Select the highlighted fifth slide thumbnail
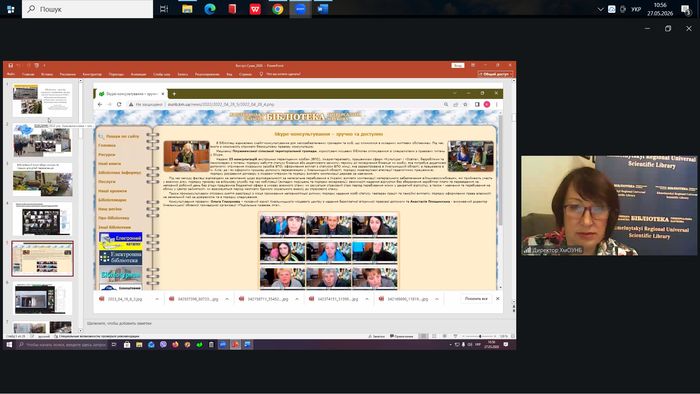Image resolution: width=700 pixels, height=394 pixels. point(42,259)
